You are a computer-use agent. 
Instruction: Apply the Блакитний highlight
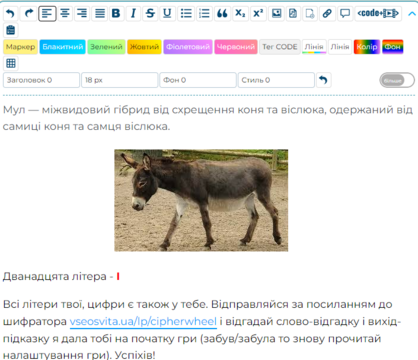63,47
